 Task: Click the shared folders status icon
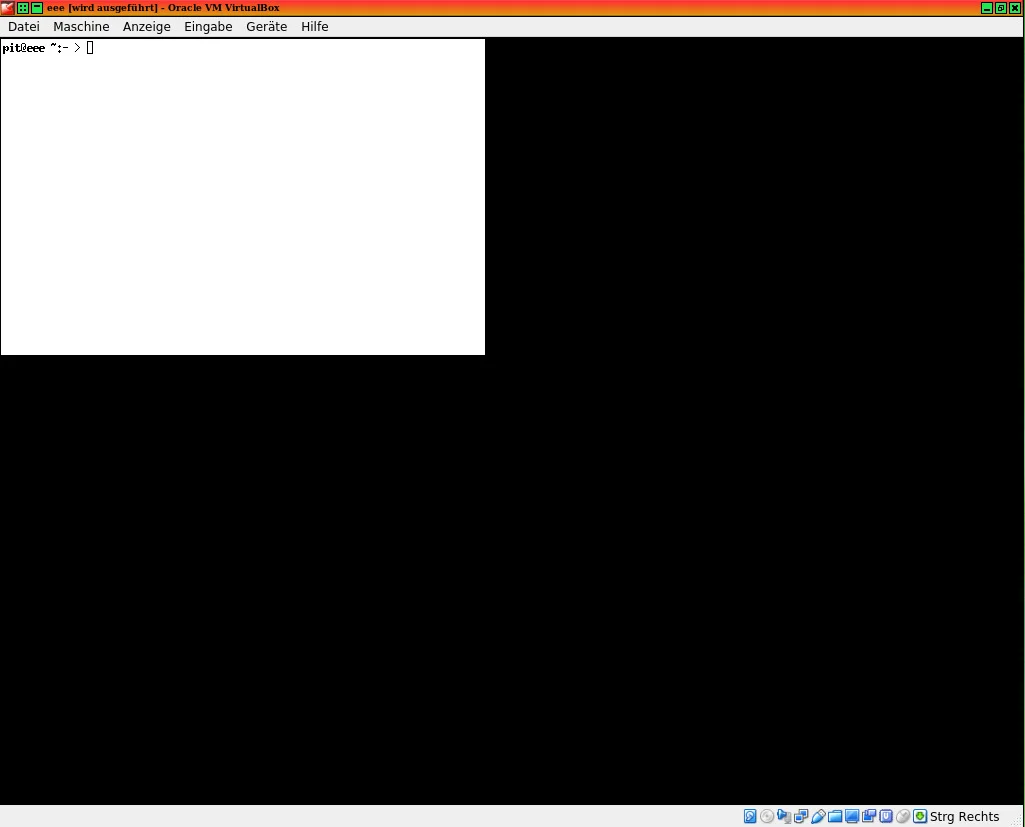[835, 816]
